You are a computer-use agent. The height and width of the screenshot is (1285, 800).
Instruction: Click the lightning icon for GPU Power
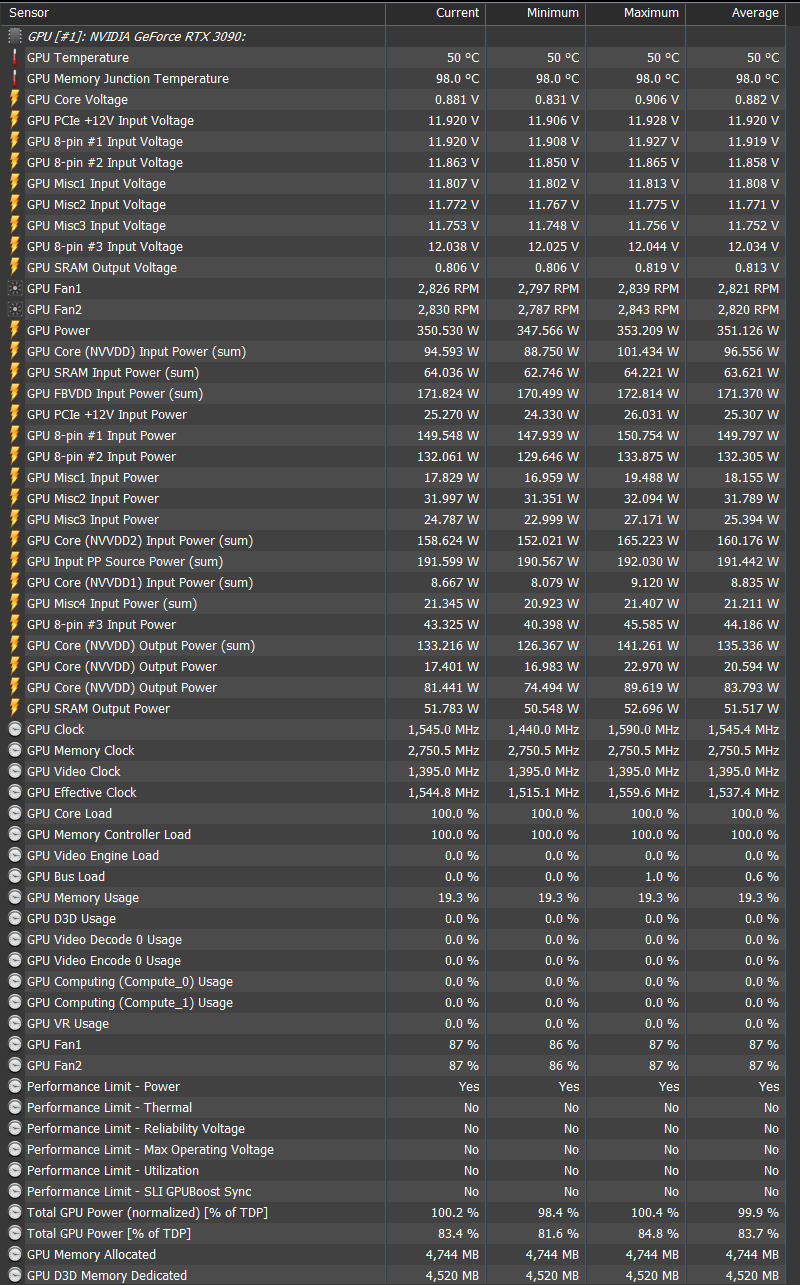click(15, 330)
